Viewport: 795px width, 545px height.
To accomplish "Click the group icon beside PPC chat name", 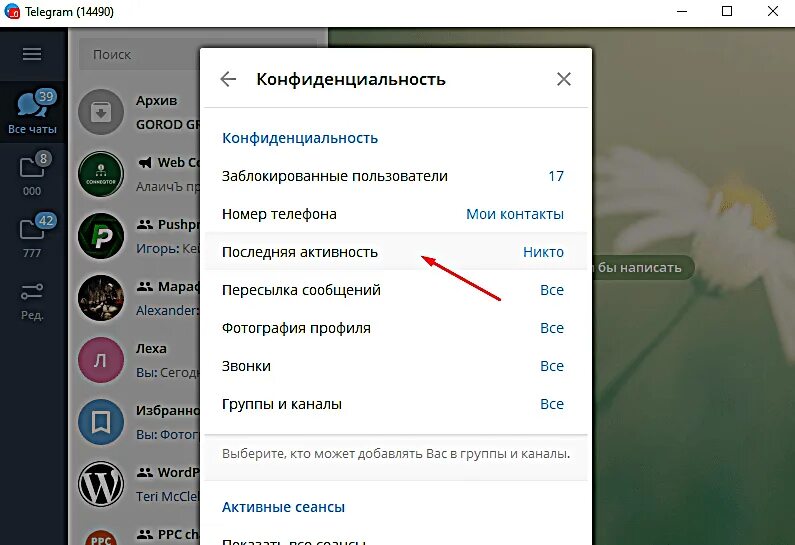I will 145,534.
